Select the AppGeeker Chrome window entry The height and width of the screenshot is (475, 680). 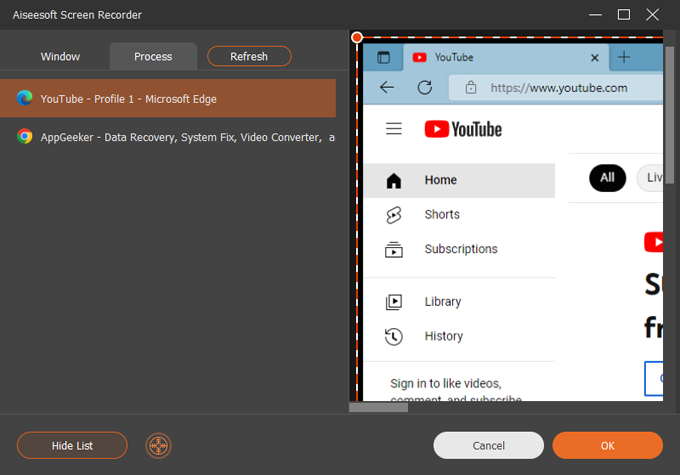tap(168, 137)
